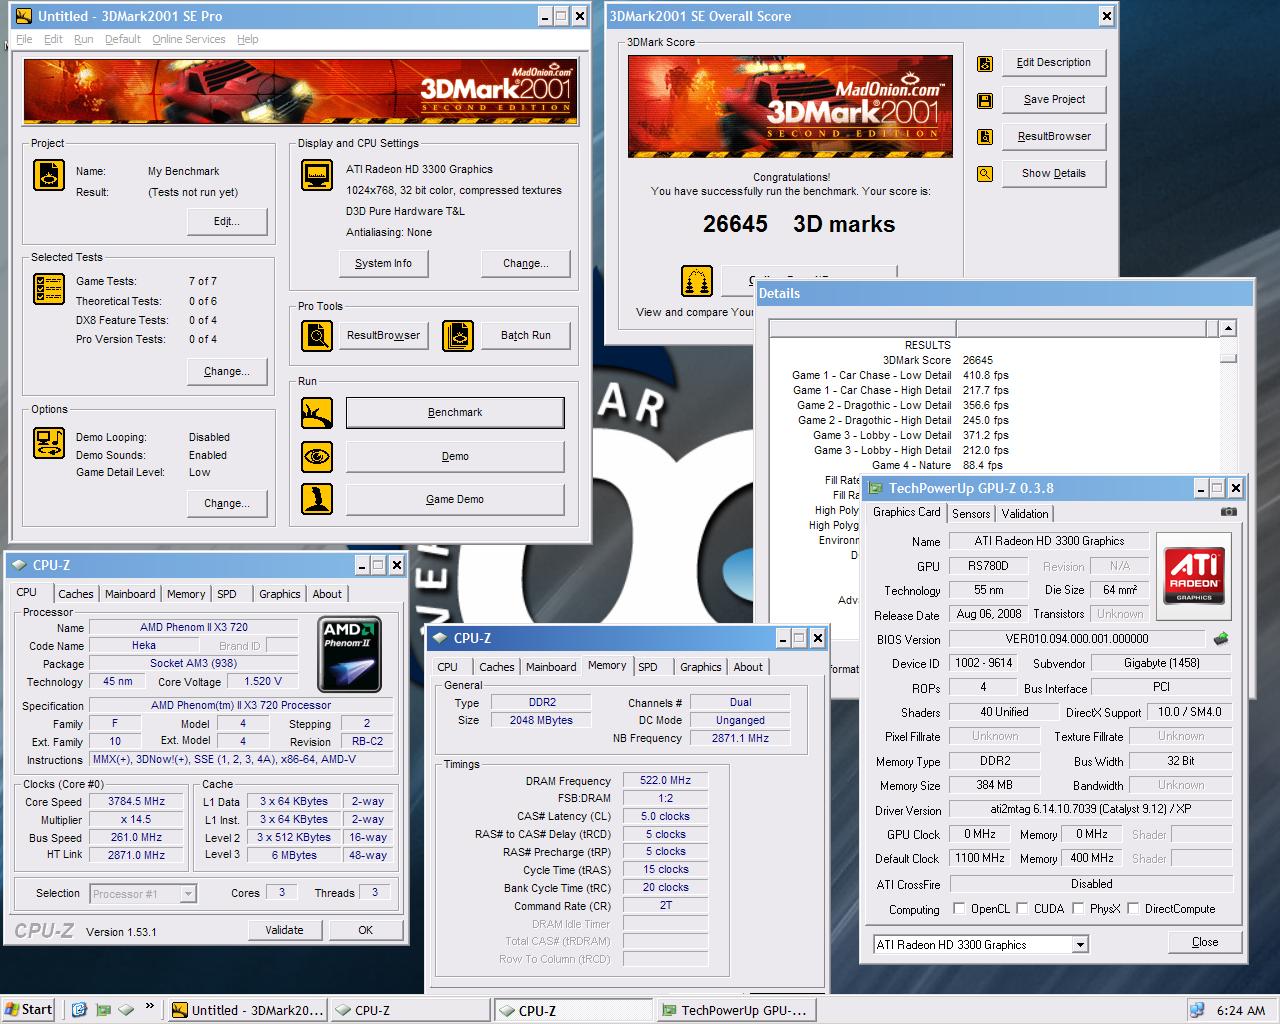
Task: Click the Online ResultBrowser tree icon
Action: click(x=697, y=281)
